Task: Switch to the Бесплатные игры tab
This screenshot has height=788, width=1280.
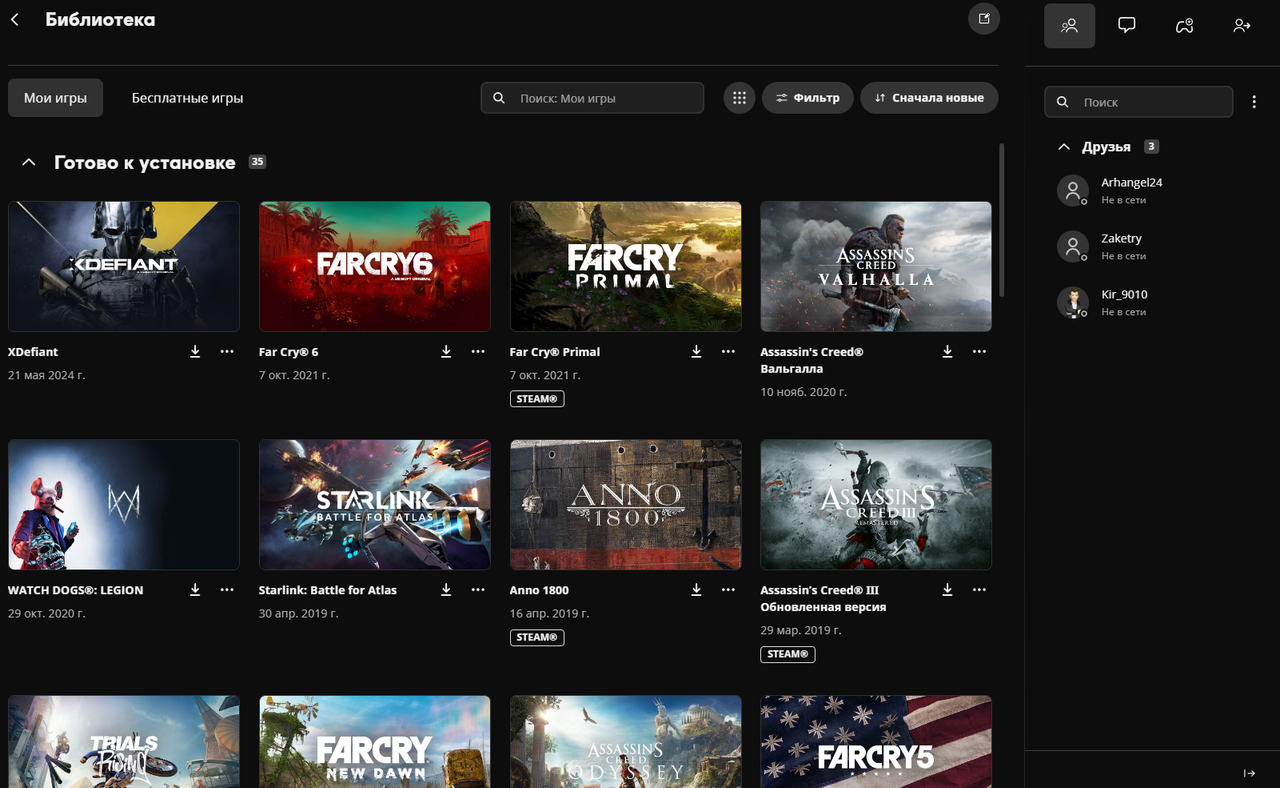Action: pyautogui.click(x=188, y=98)
